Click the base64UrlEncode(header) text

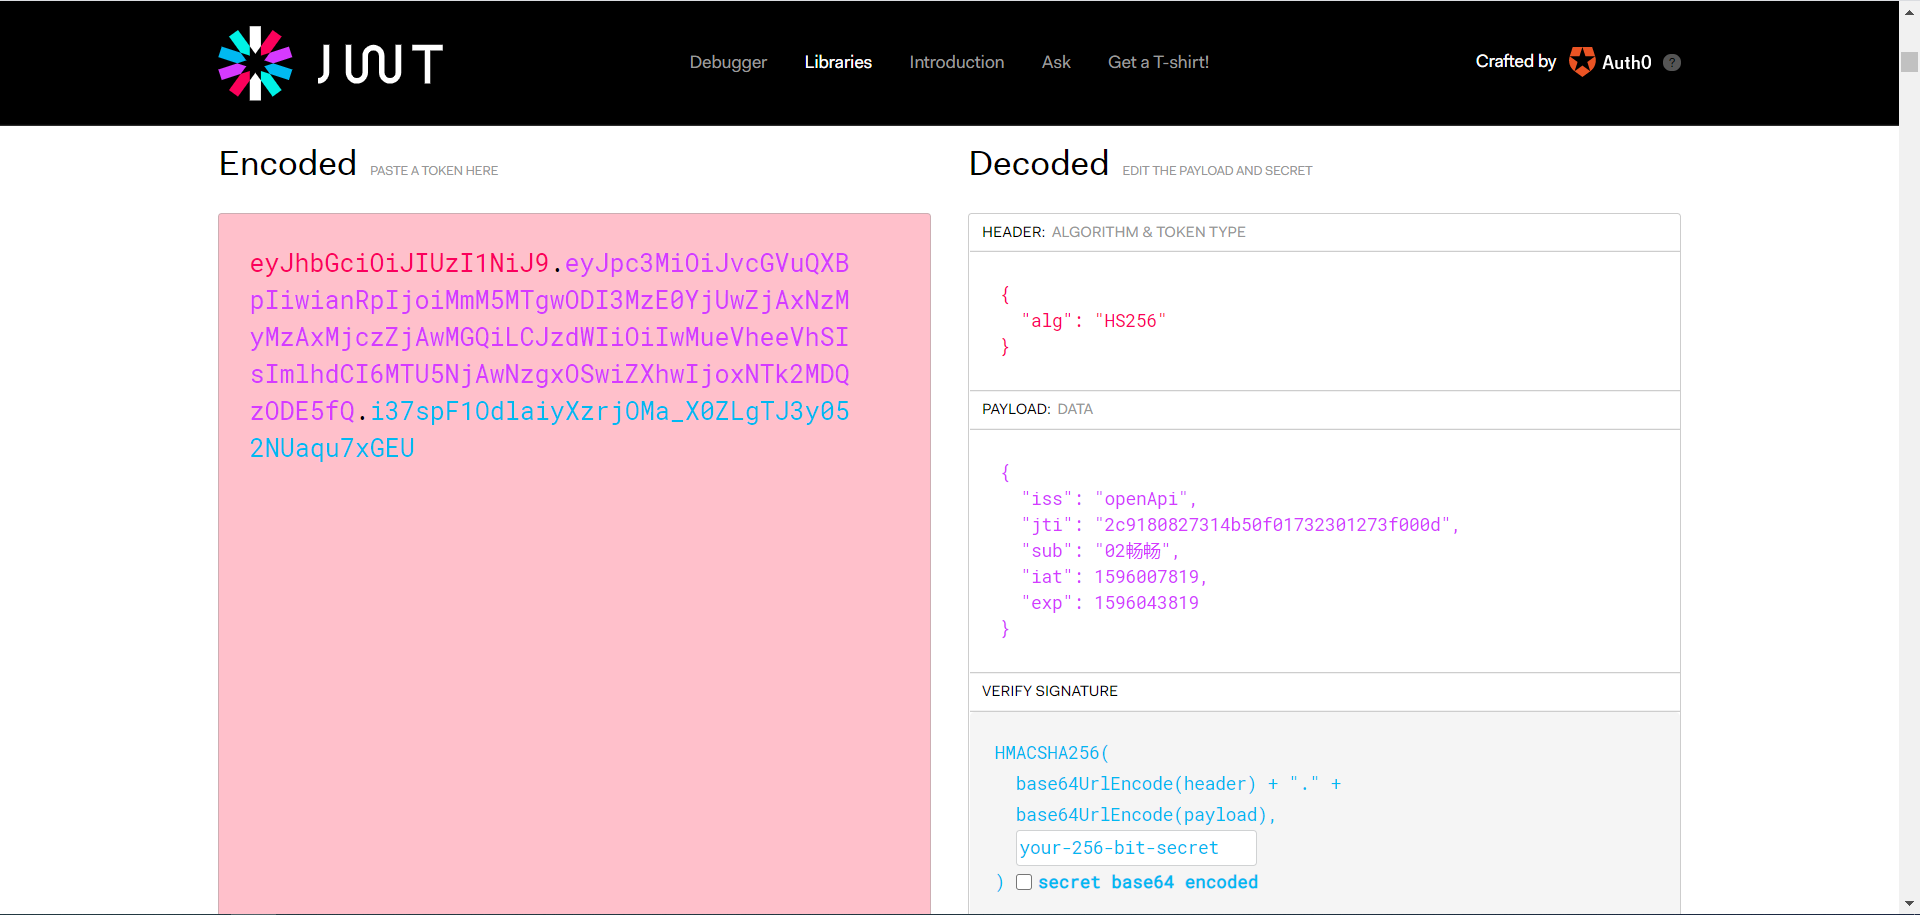coord(1136,784)
